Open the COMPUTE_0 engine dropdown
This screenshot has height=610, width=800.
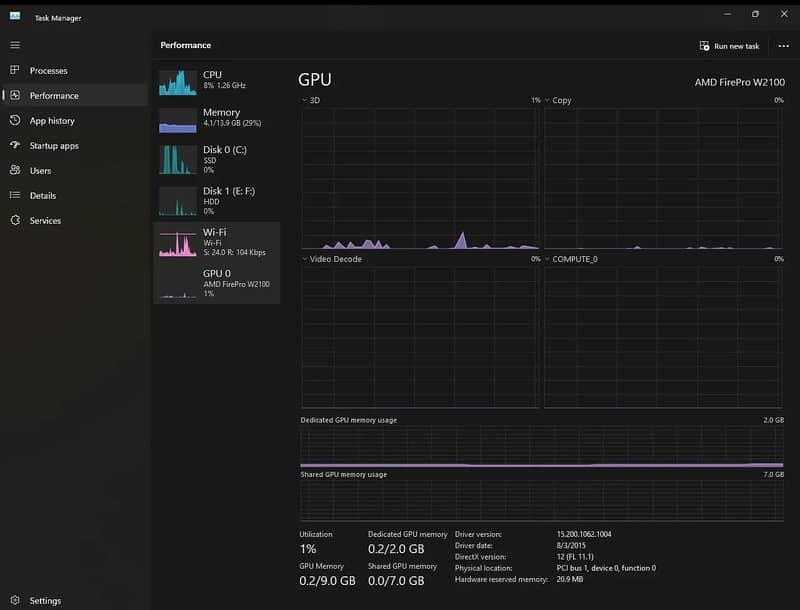point(547,259)
